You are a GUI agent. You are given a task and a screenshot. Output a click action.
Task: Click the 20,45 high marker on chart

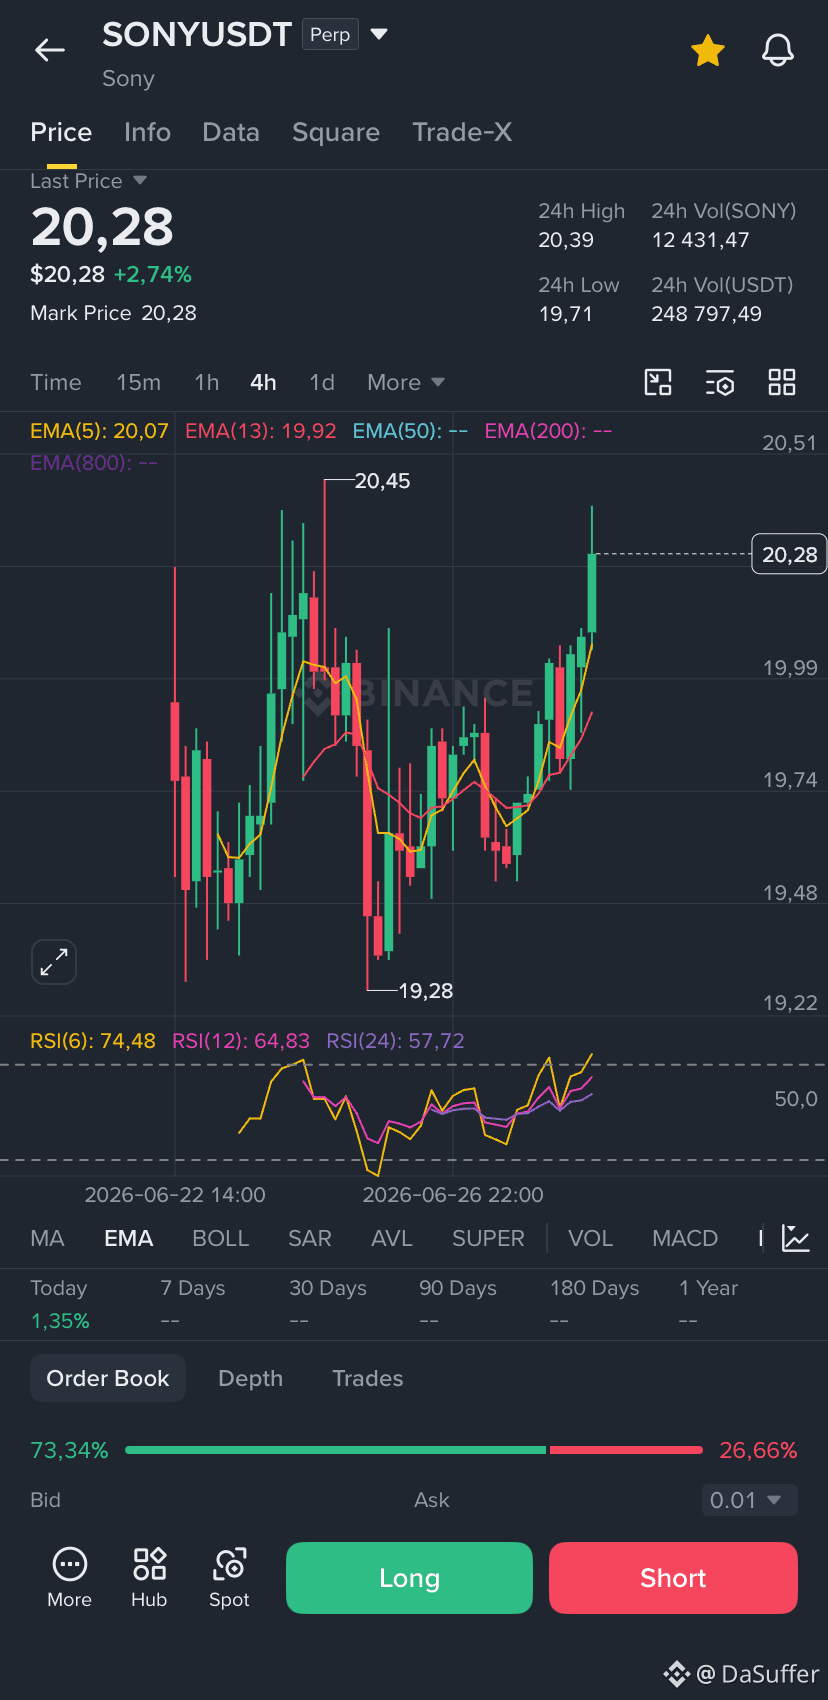(382, 481)
